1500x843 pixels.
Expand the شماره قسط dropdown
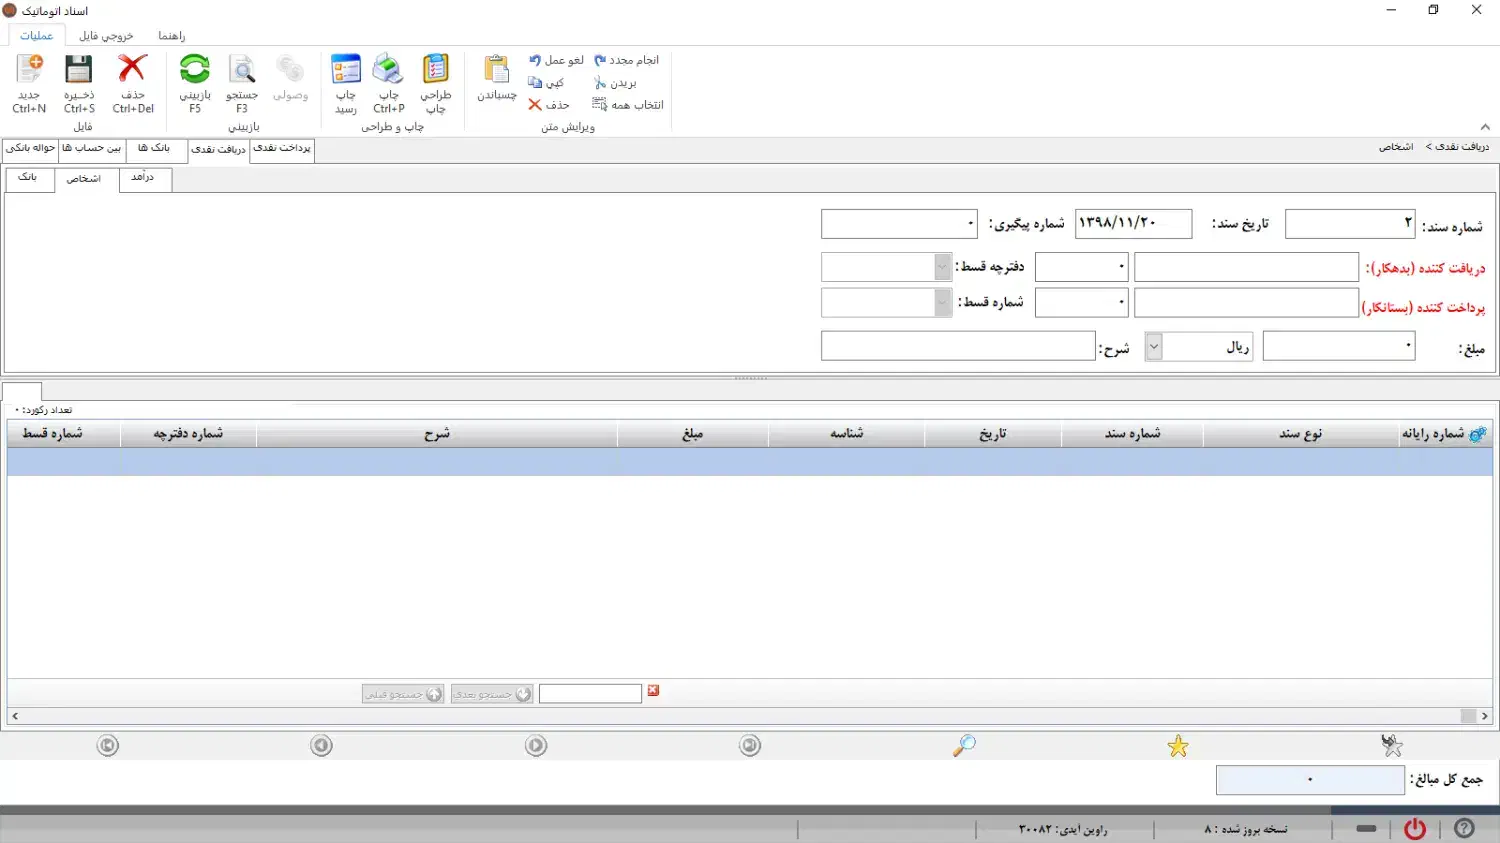point(942,303)
